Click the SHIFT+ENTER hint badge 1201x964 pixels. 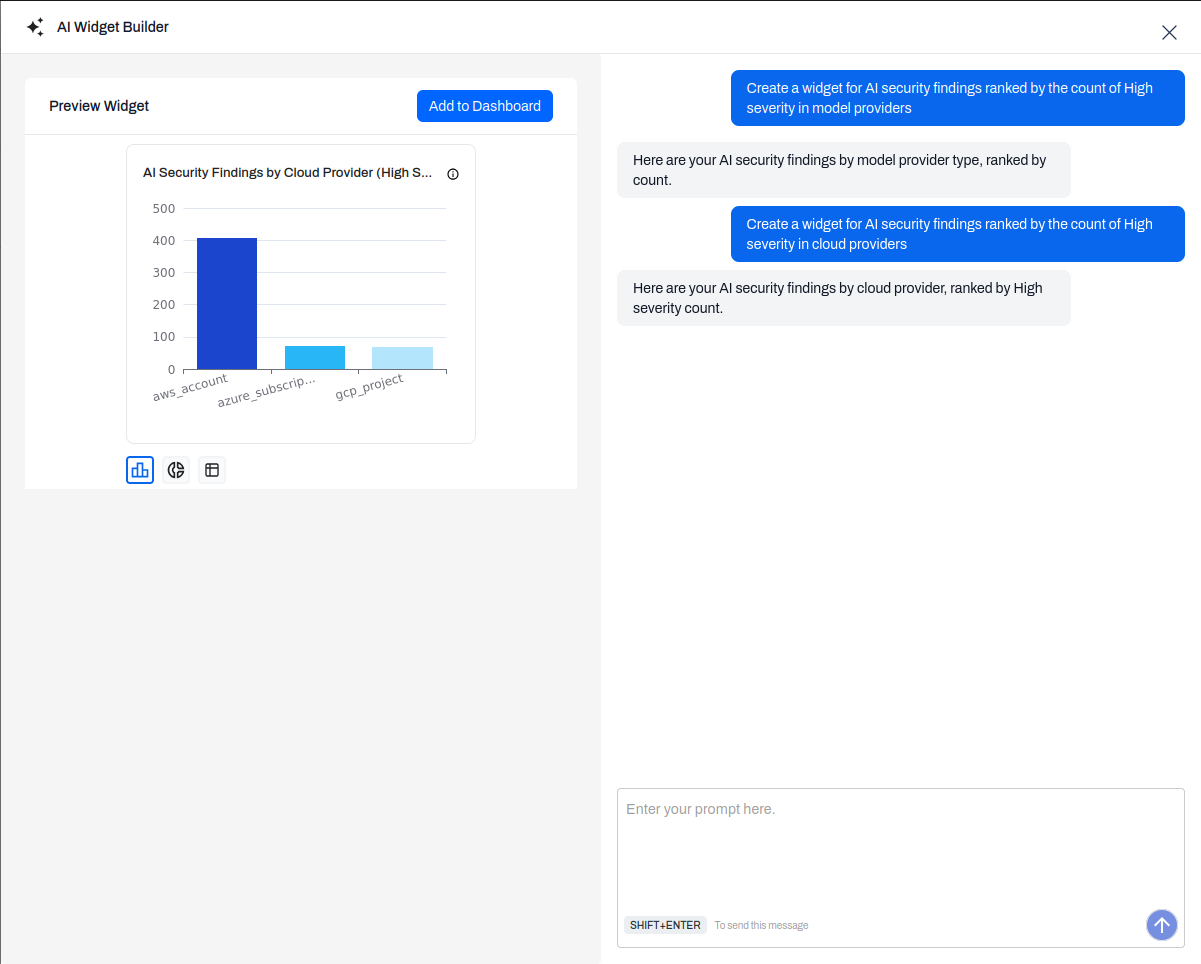(x=665, y=925)
